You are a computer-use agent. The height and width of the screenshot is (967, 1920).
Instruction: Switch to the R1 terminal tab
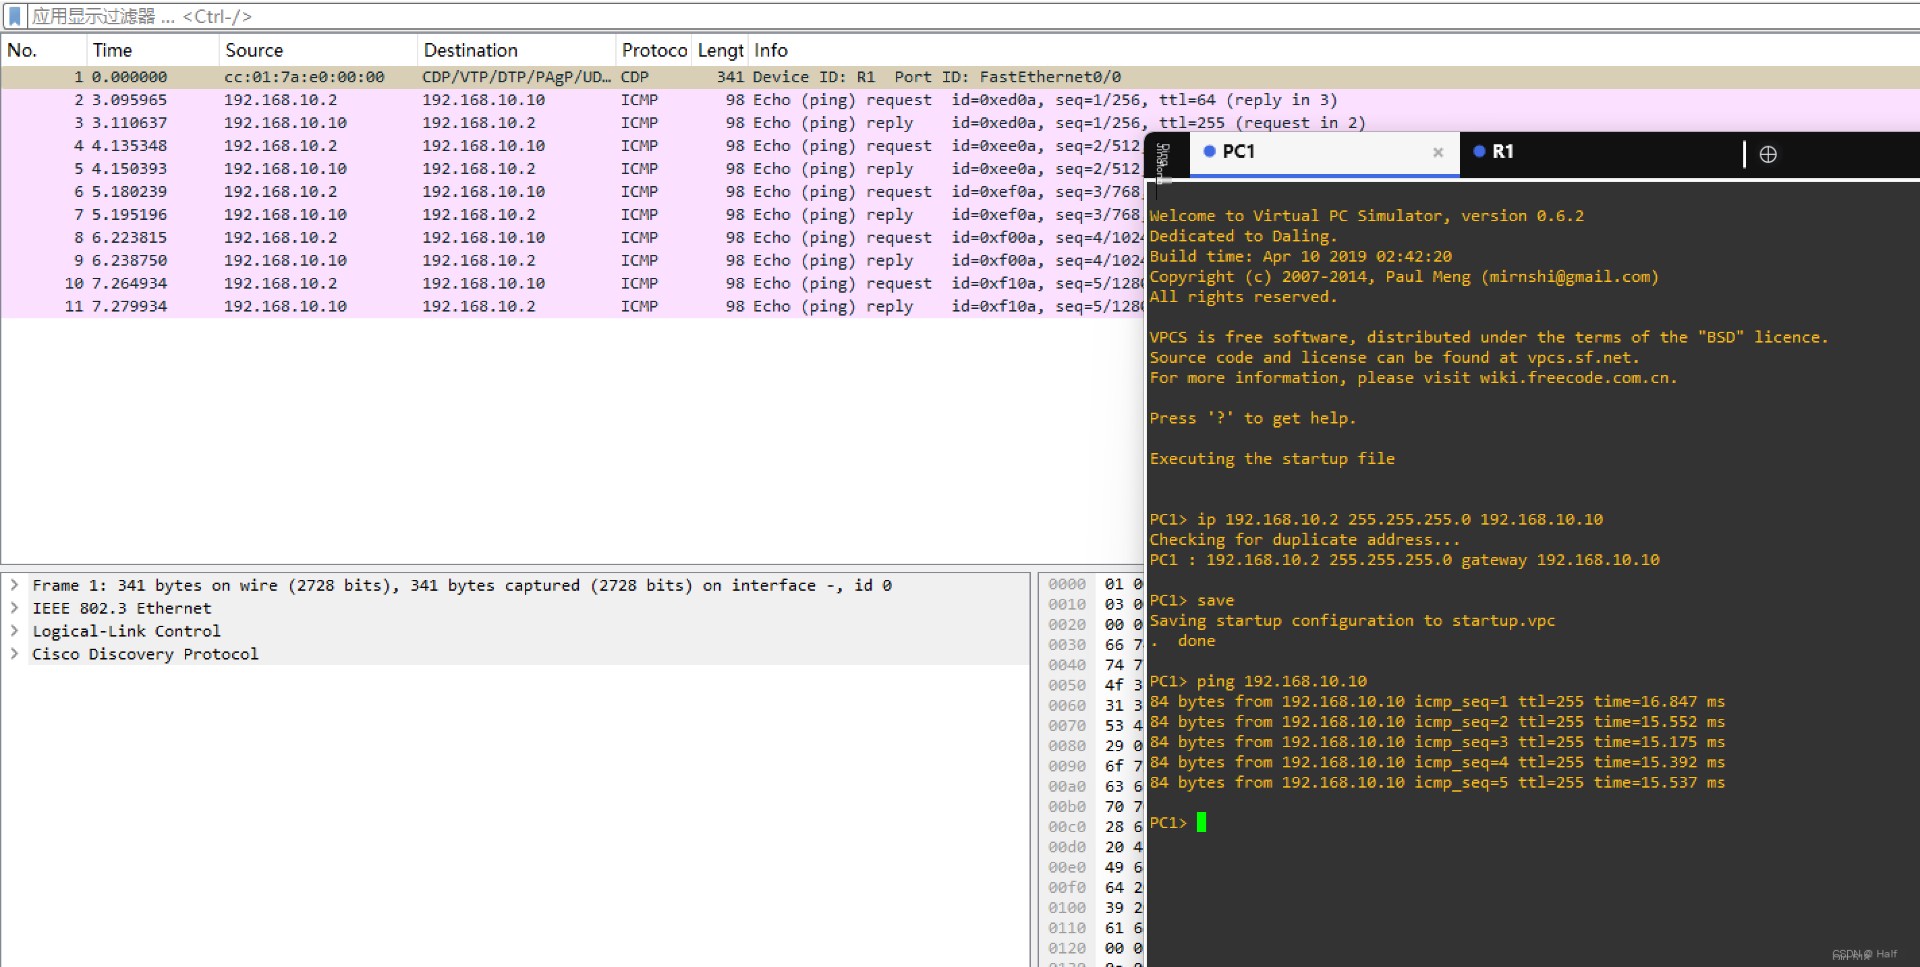point(1600,152)
